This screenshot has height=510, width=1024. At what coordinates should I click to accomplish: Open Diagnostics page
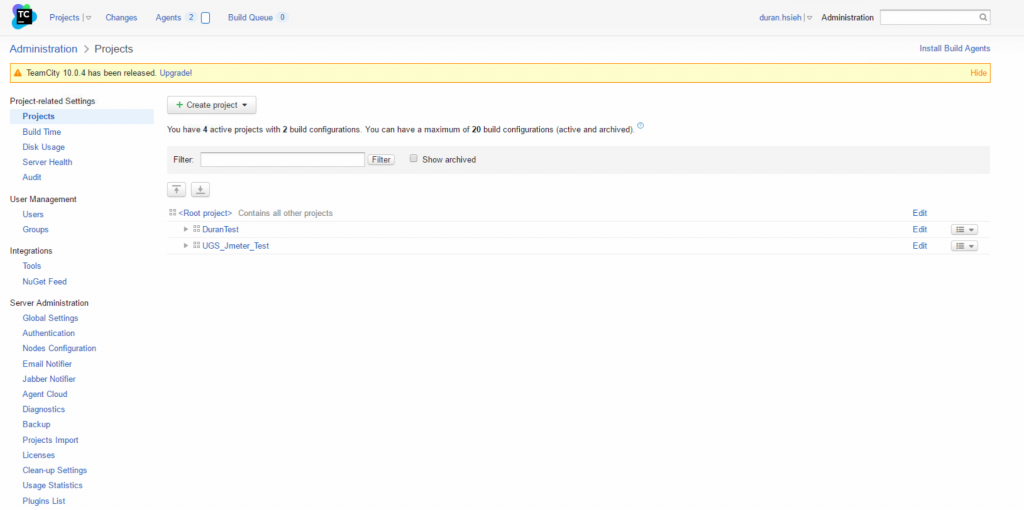click(44, 409)
